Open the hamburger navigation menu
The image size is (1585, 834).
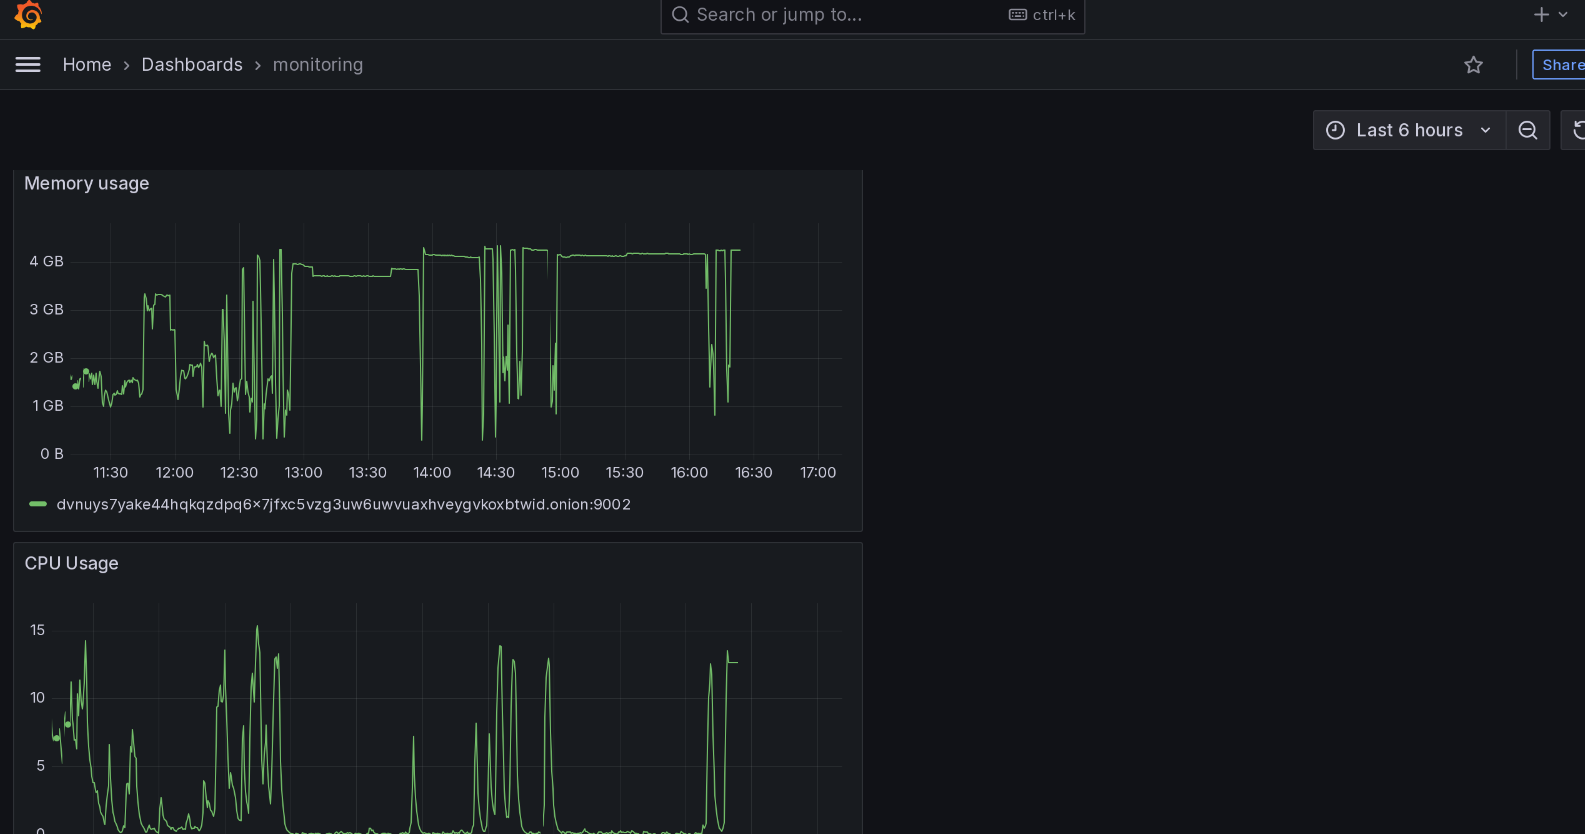click(x=28, y=65)
